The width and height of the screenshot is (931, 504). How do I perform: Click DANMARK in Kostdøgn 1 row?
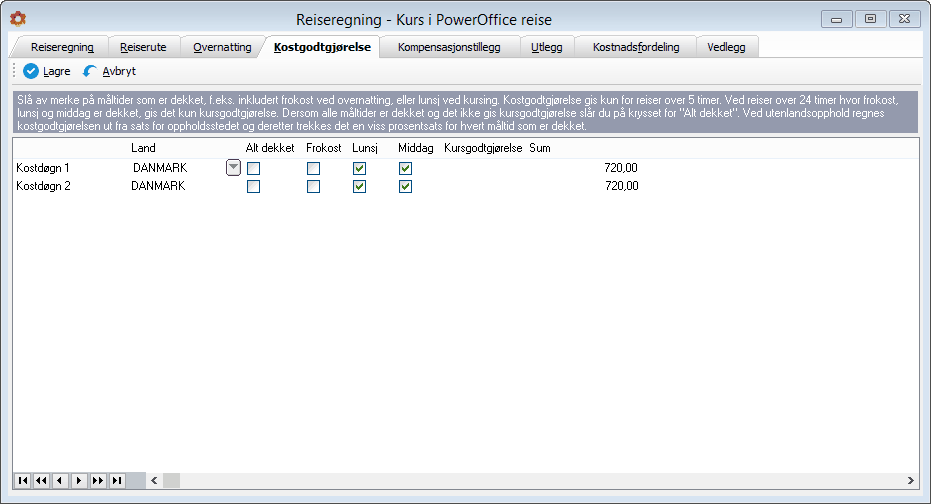tap(160, 168)
